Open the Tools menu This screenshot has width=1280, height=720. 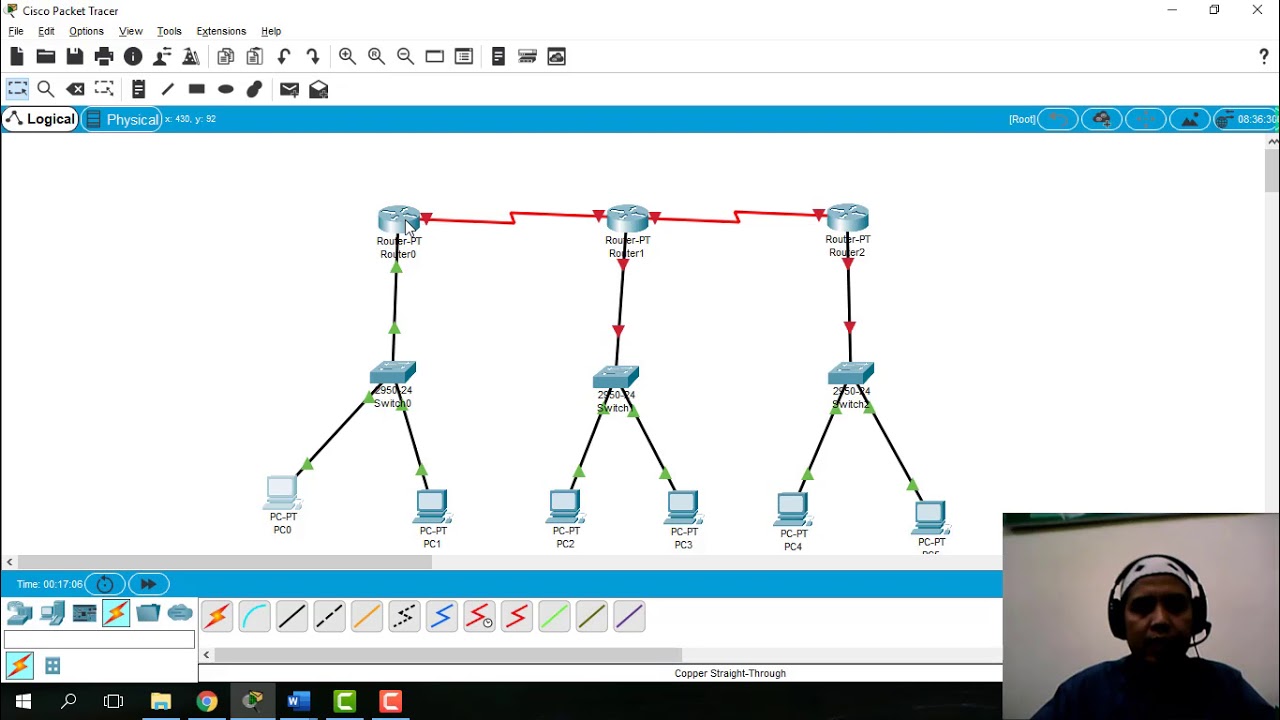(169, 31)
